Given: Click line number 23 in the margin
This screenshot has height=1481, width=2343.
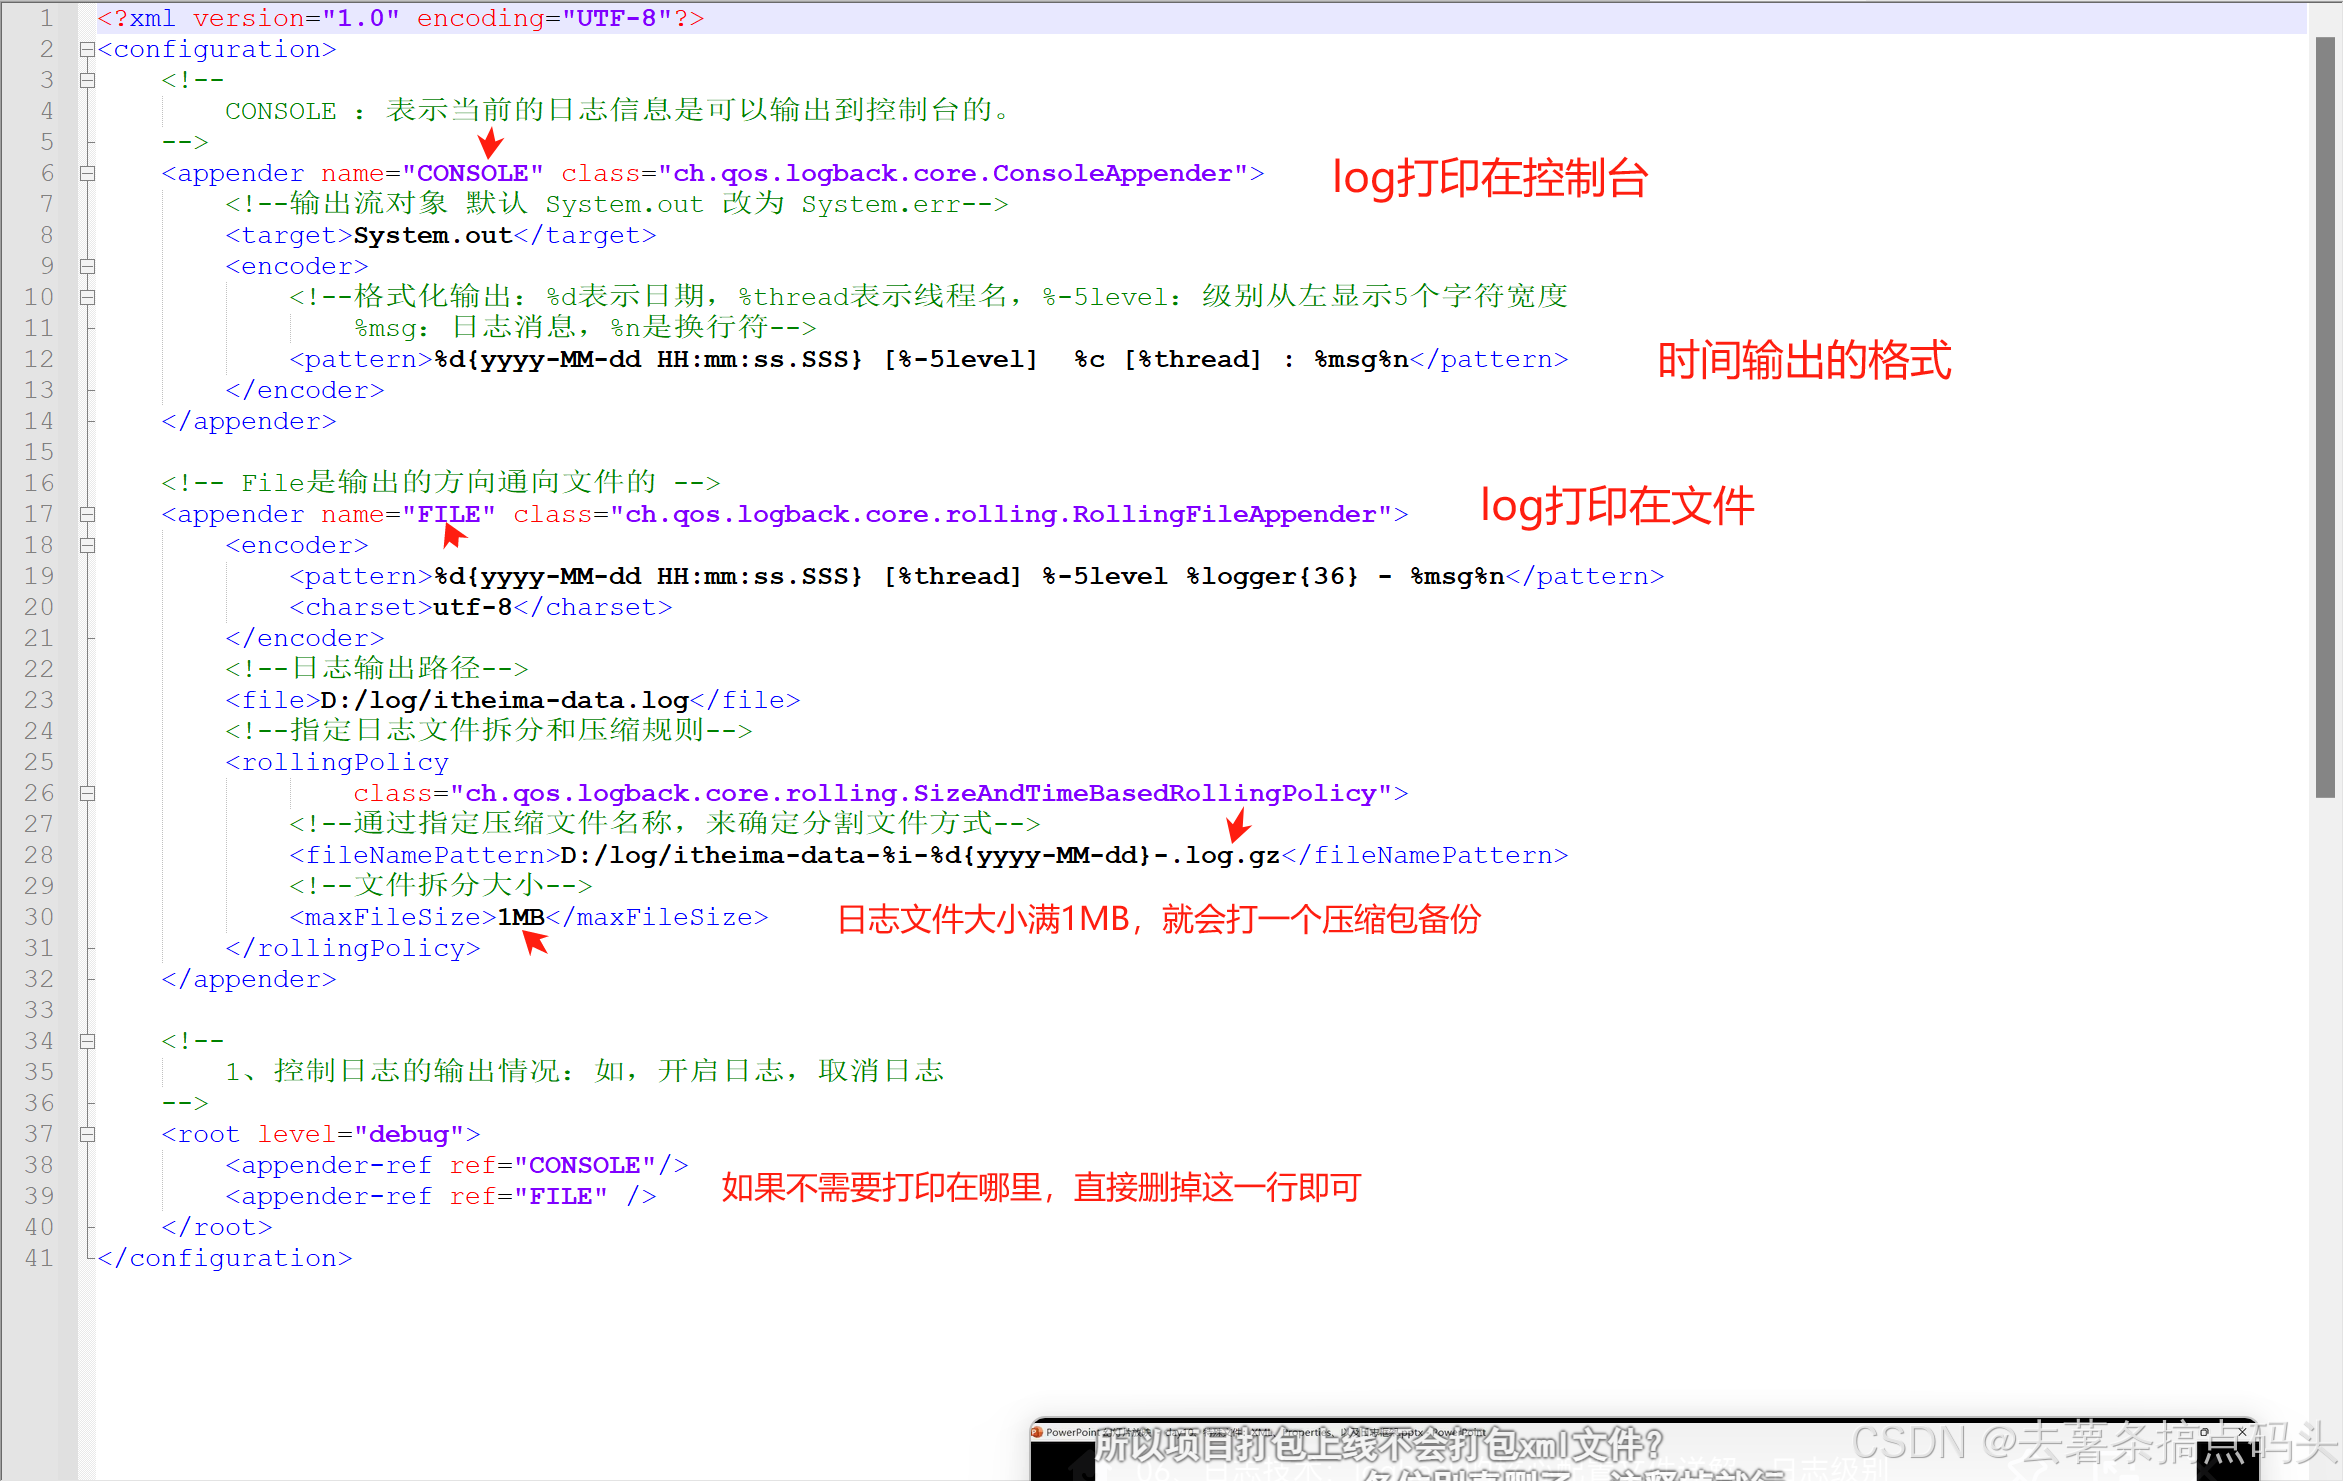Looking at the screenshot, I should [39, 700].
